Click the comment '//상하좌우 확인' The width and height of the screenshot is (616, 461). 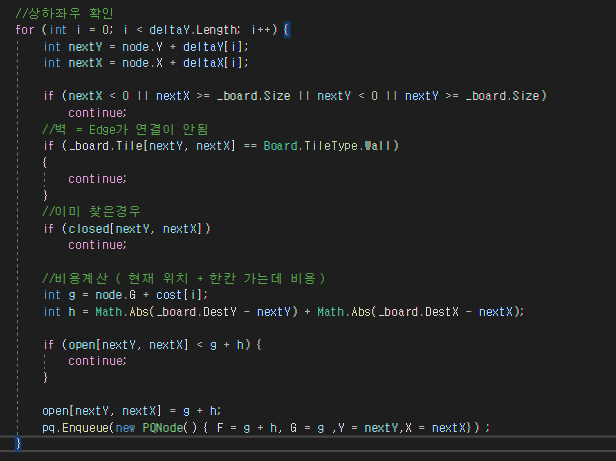tap(64, 13)
